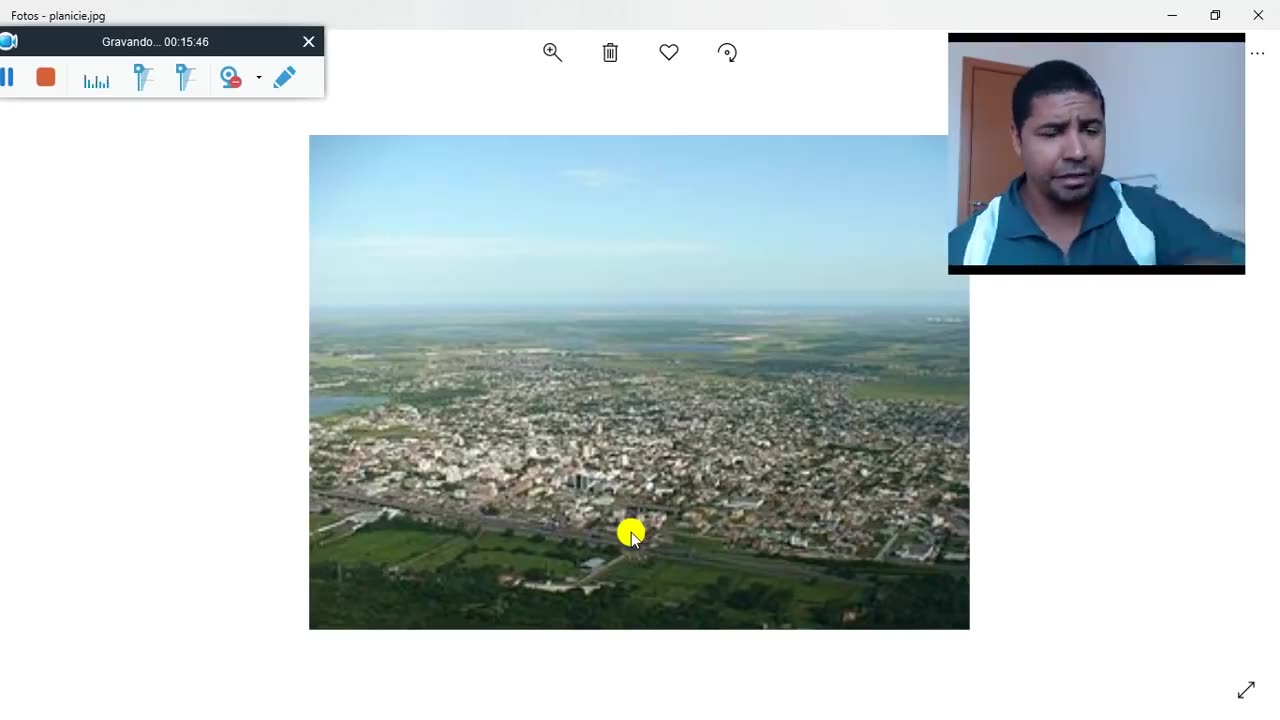The image size is (1280, 720).
Task: Rotate the photo
Action: [x=727, y=53]
